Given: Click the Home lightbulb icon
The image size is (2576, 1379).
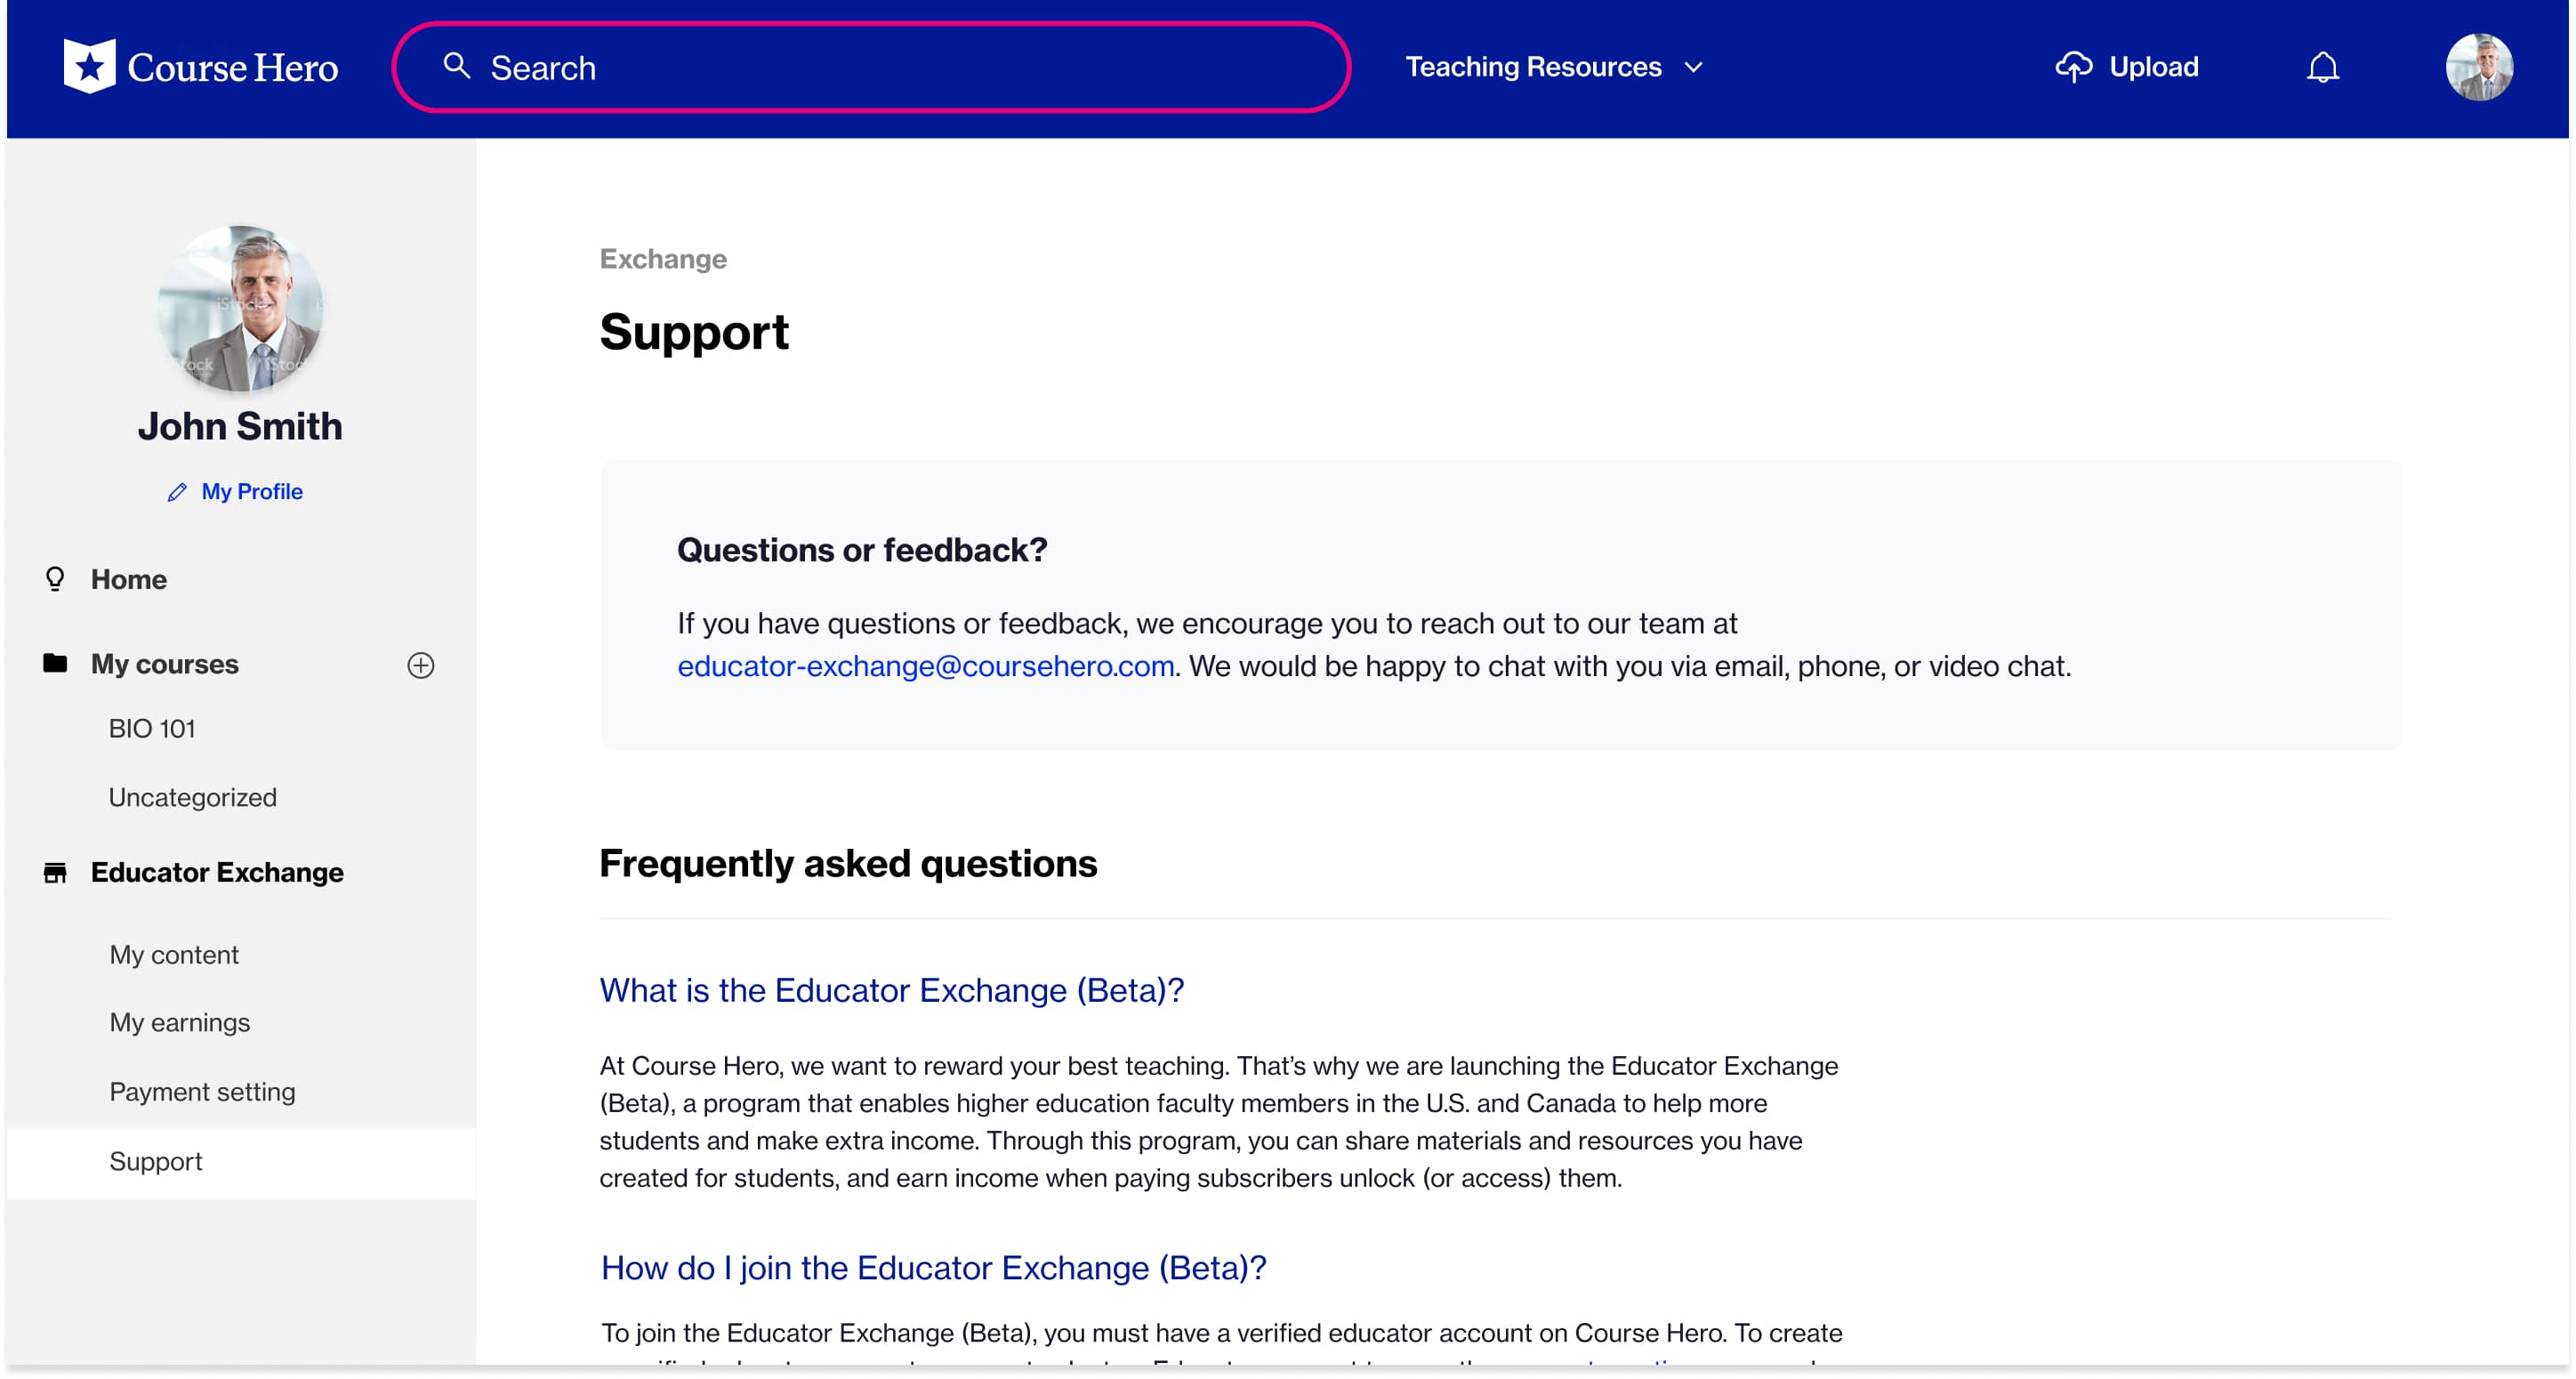Looking at the screenshot, I should click(55, 579).
